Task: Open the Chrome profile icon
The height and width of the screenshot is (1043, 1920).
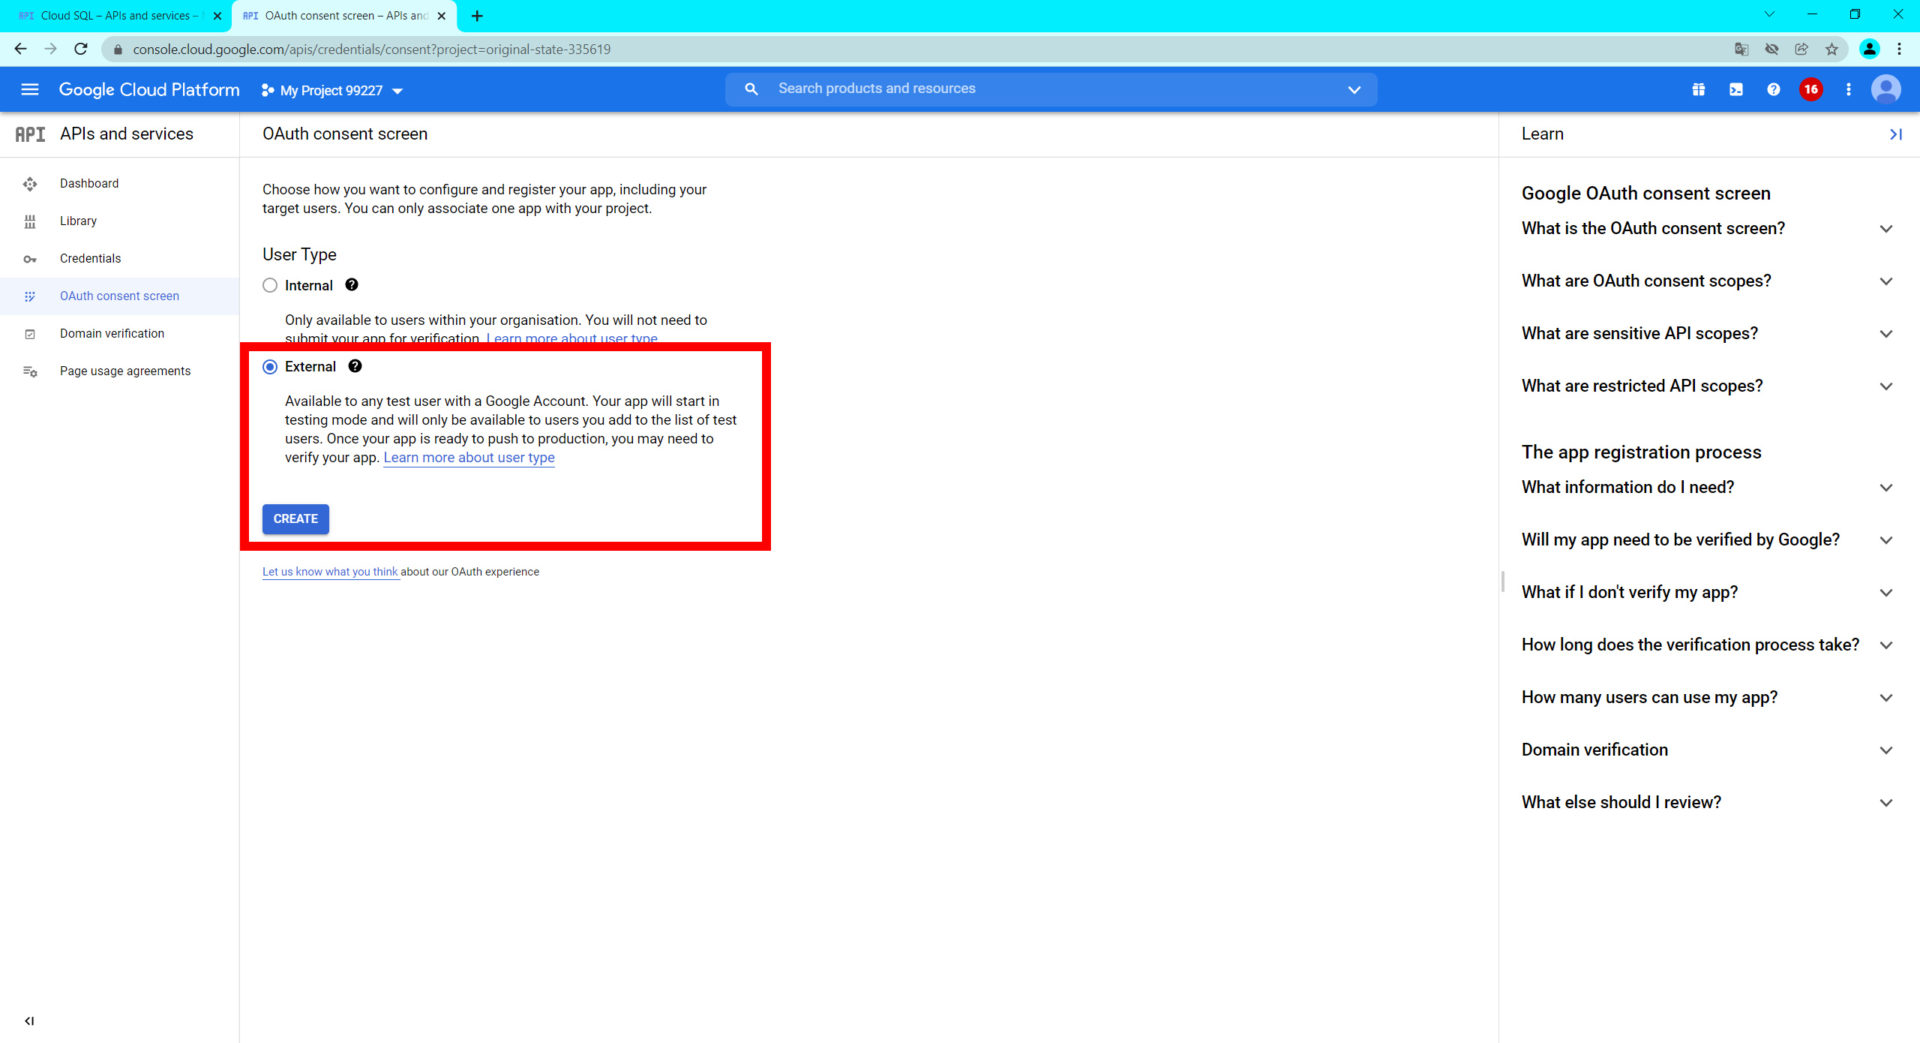Action: click(x=1869, y=49)
